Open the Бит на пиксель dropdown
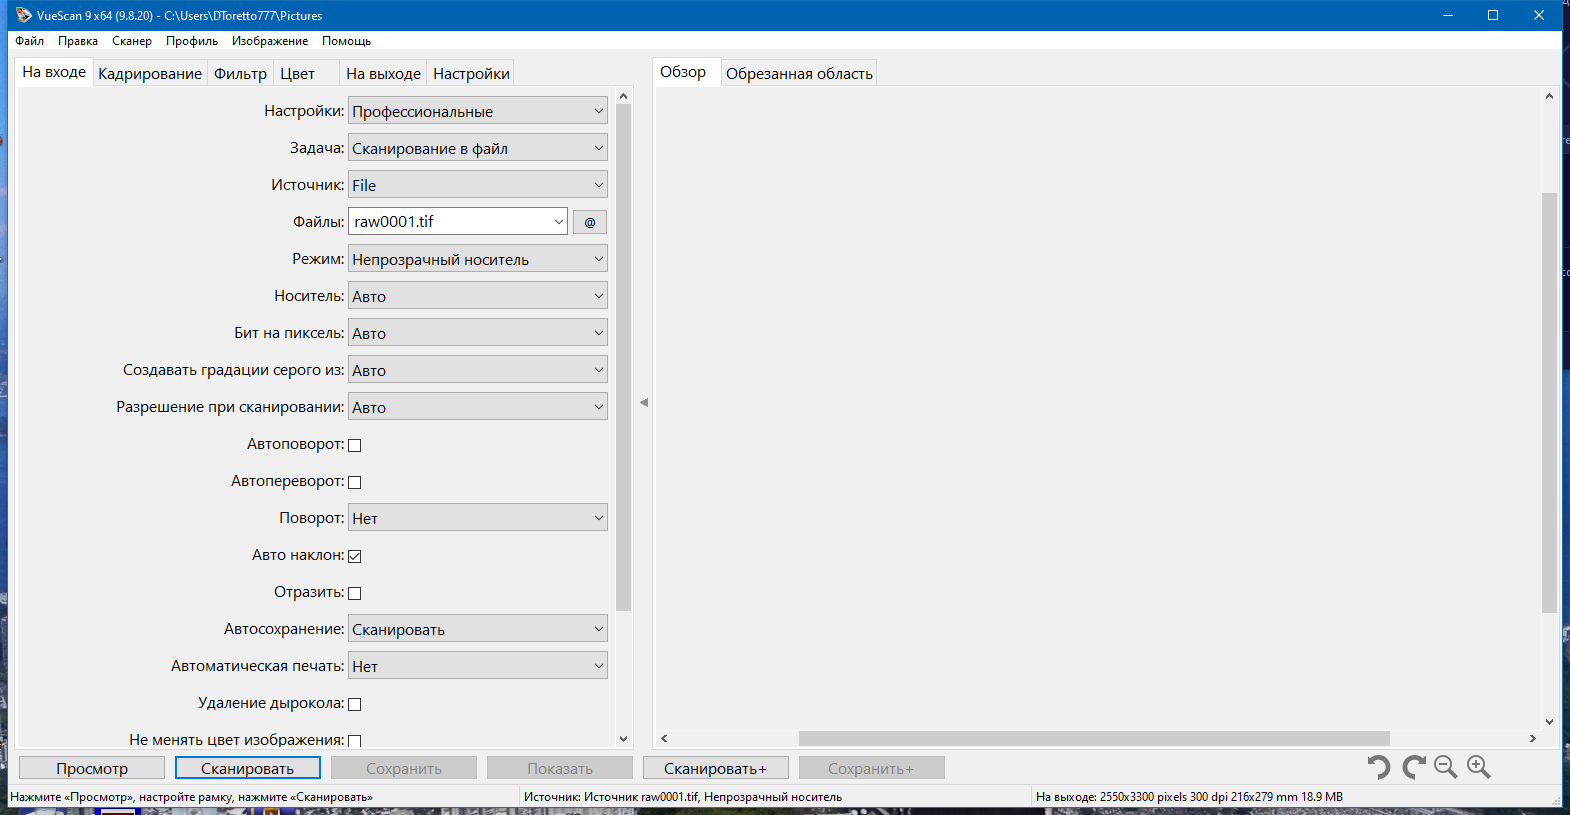1570x815 pixels. coord(478,333)
